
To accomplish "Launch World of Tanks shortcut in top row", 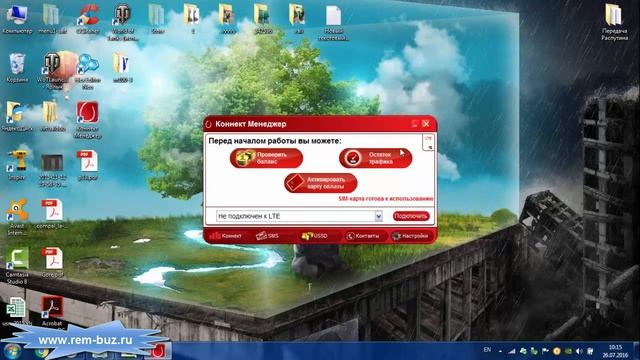I will click(x=122, y=22).
